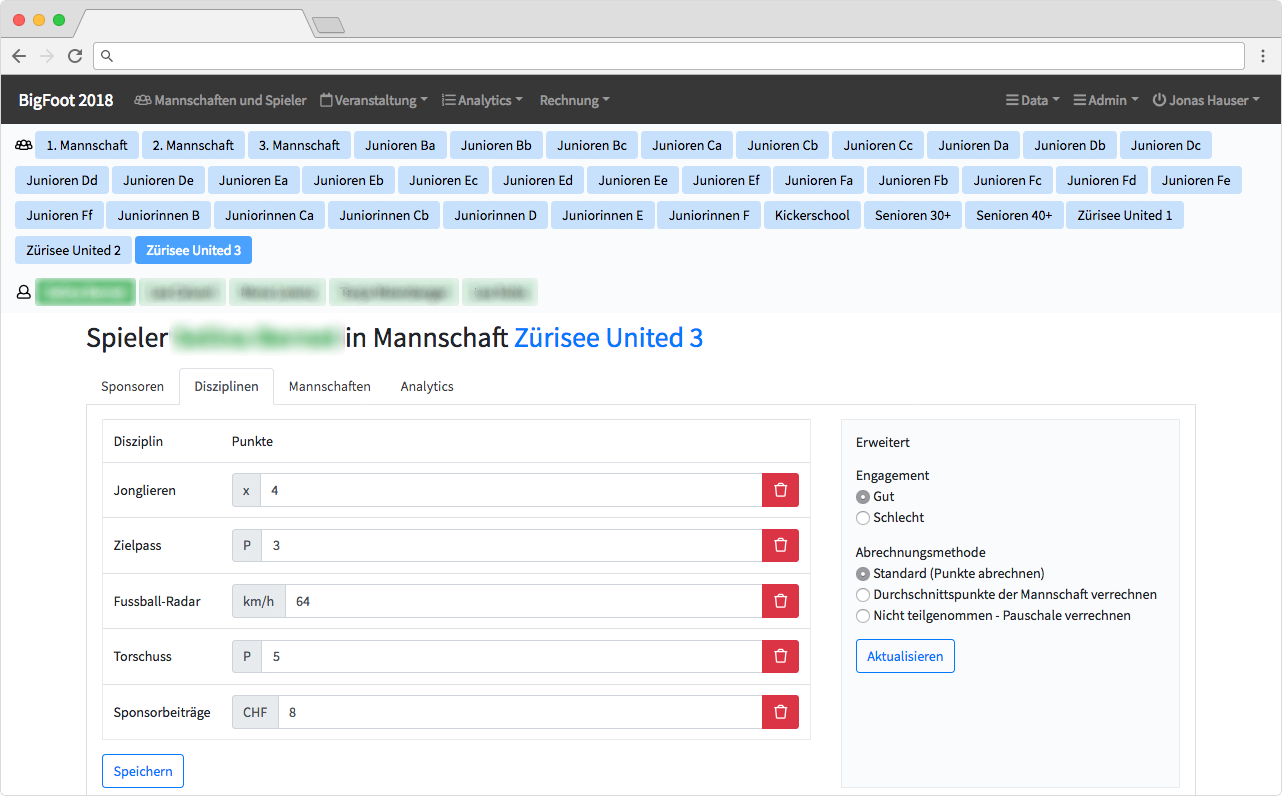Click the Aktualisieren button
Screen dimensions: 1282x796
(905, 656)
